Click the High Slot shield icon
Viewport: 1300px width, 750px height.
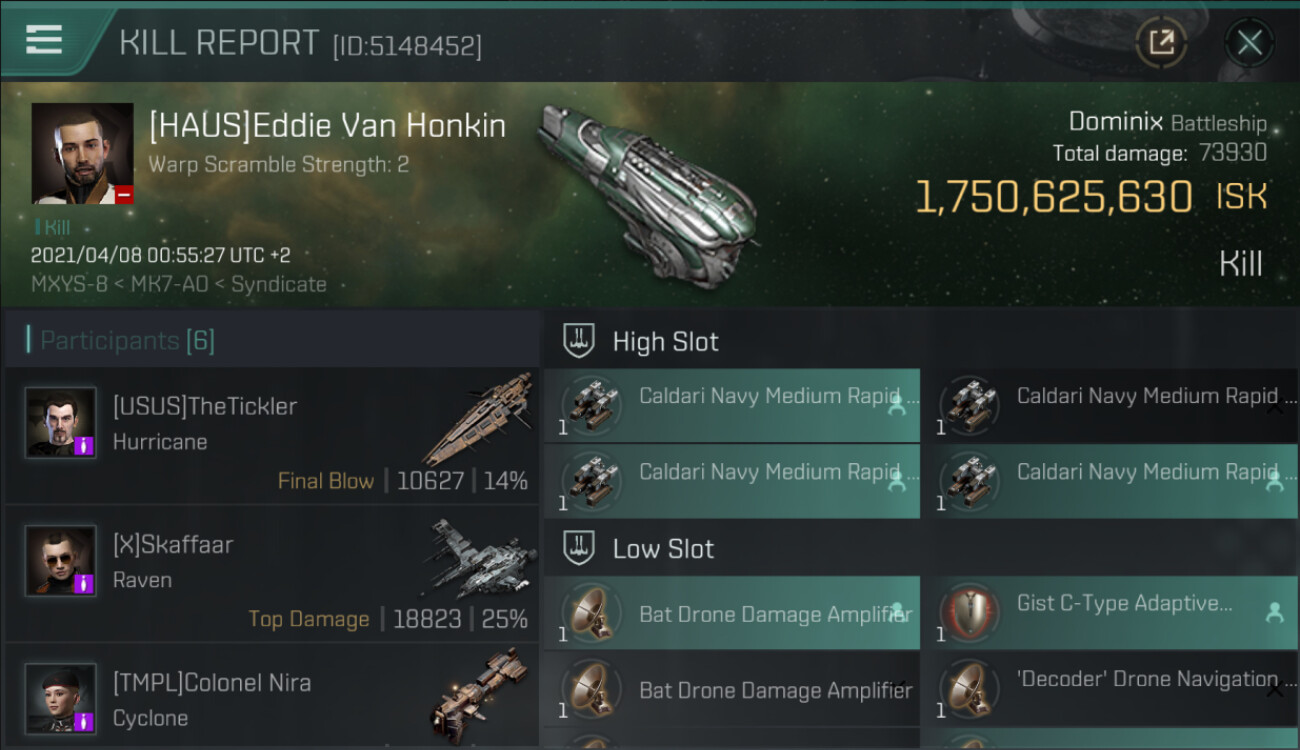coord(579,340)
